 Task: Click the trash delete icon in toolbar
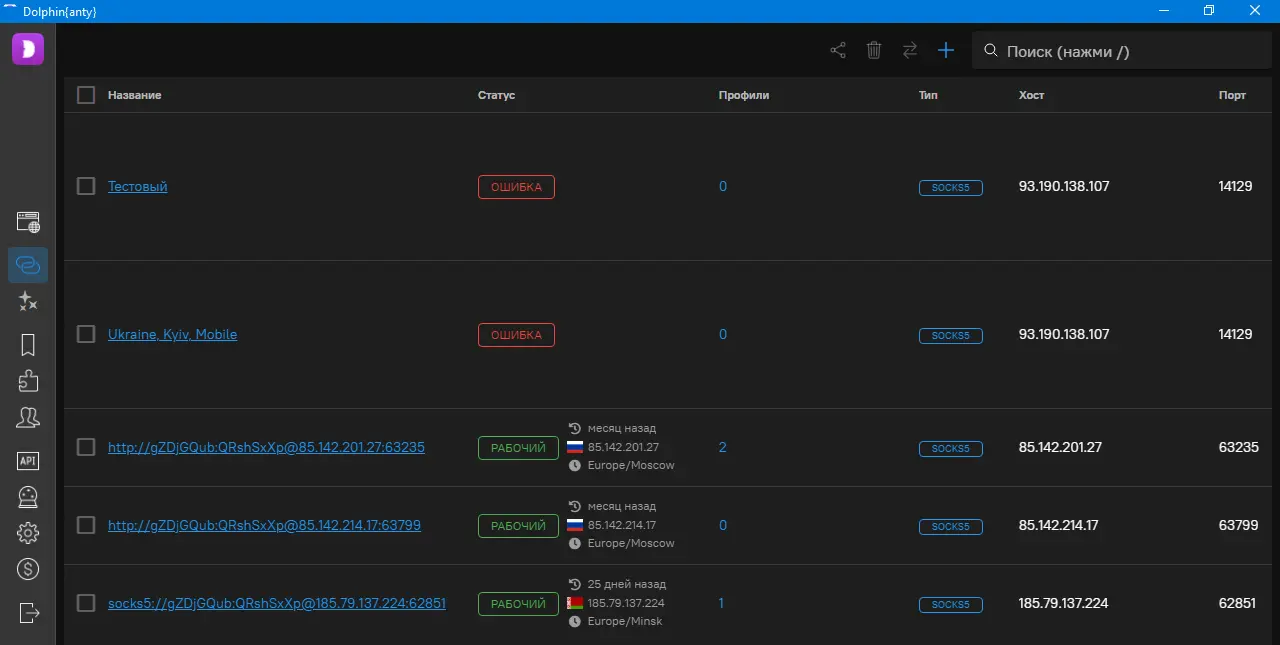click(874, 50)
